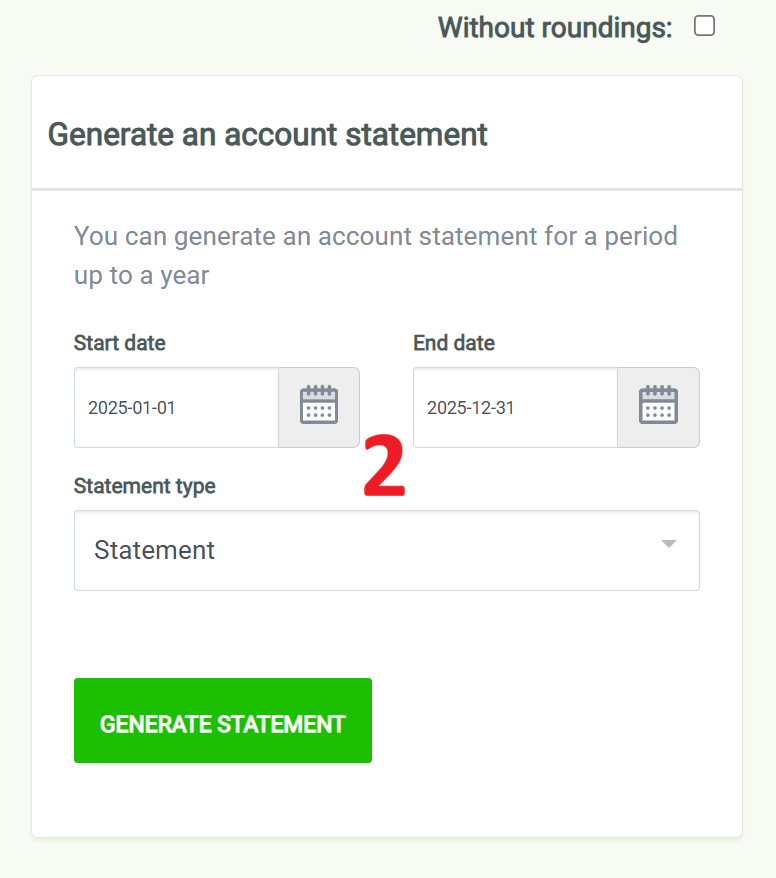Click the calendar icon beside 2025-12-31
Viewport: 776px width, 878px height.
[658, 407]
